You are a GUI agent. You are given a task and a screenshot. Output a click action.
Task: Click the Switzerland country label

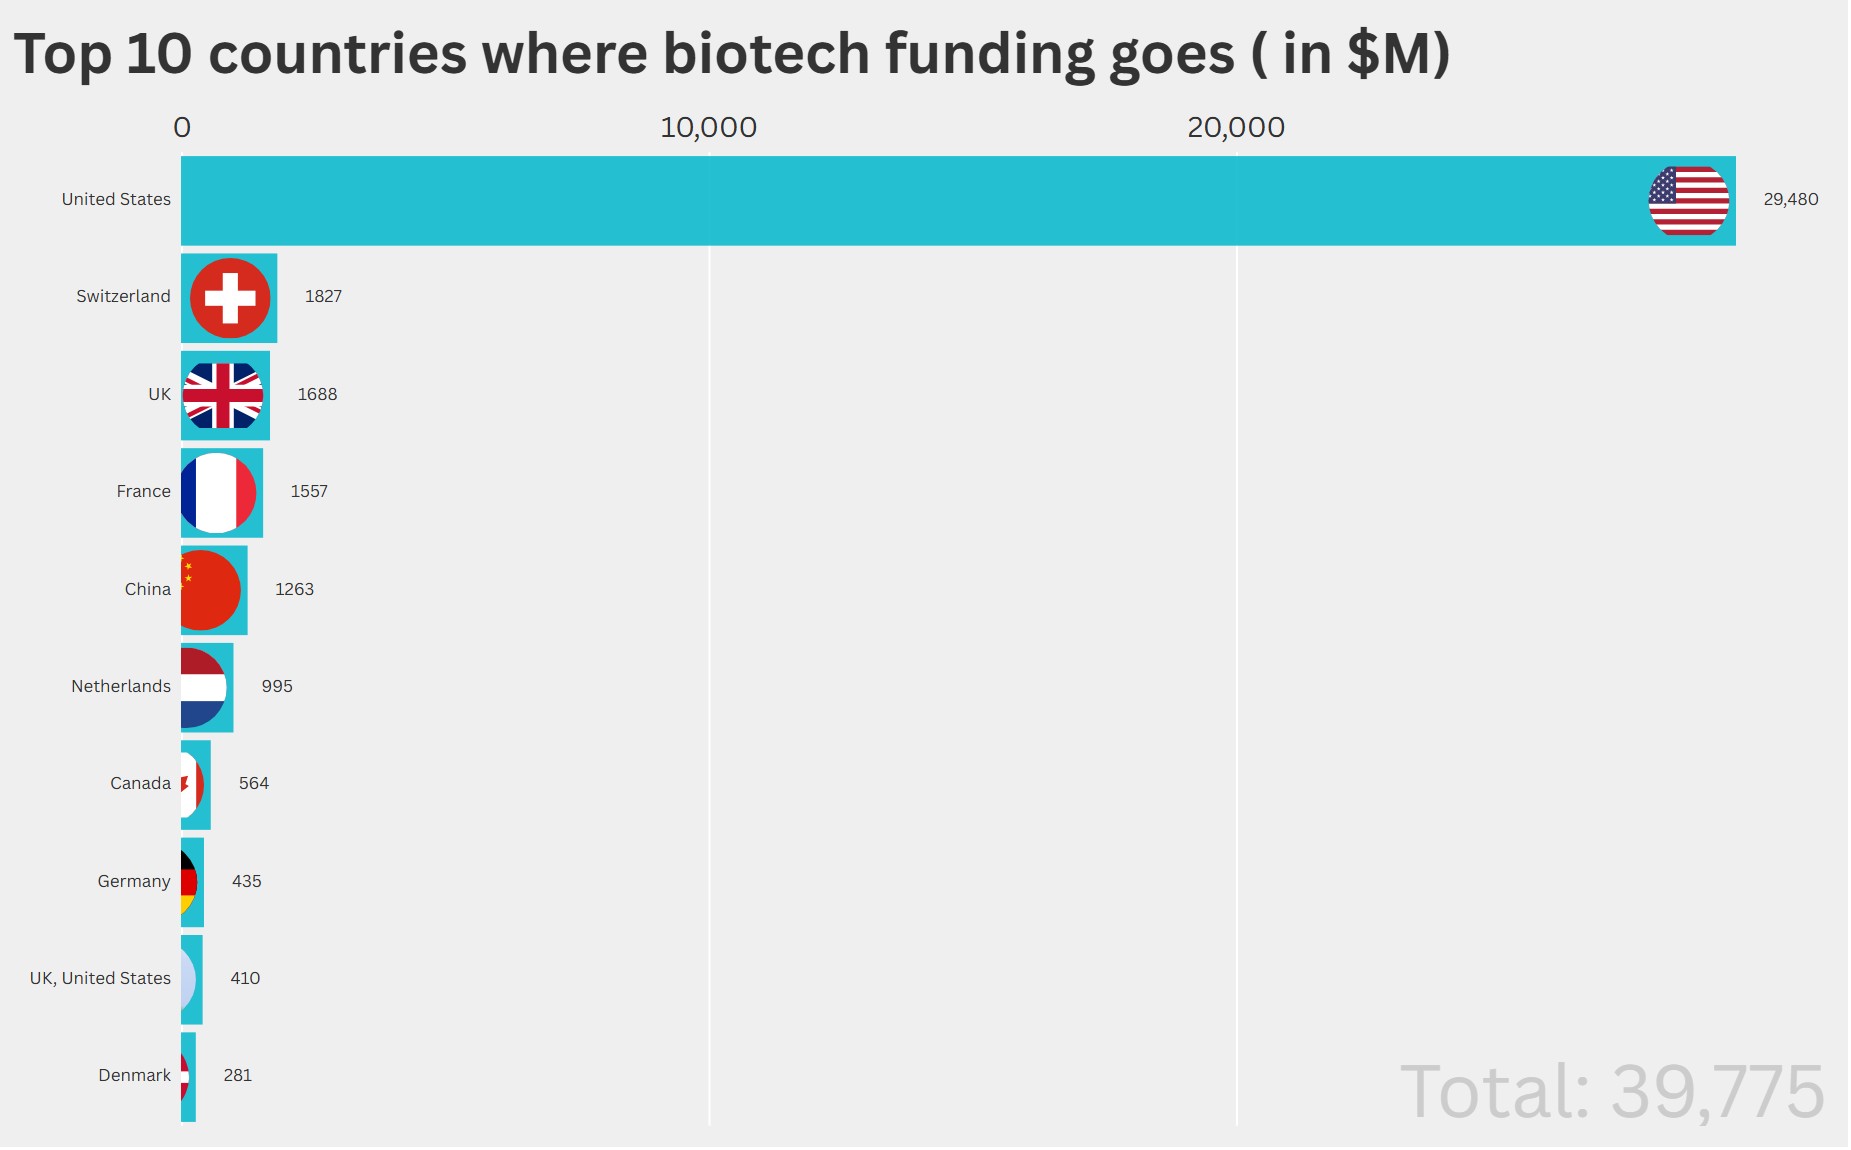click(123, 297)
